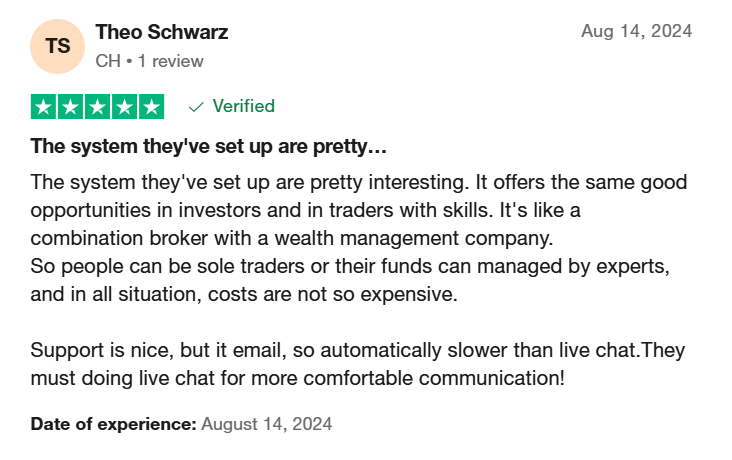Click the Verified checkmark icon
The width and height of the screenshot is (732, 460).
[x=196, y=107]
